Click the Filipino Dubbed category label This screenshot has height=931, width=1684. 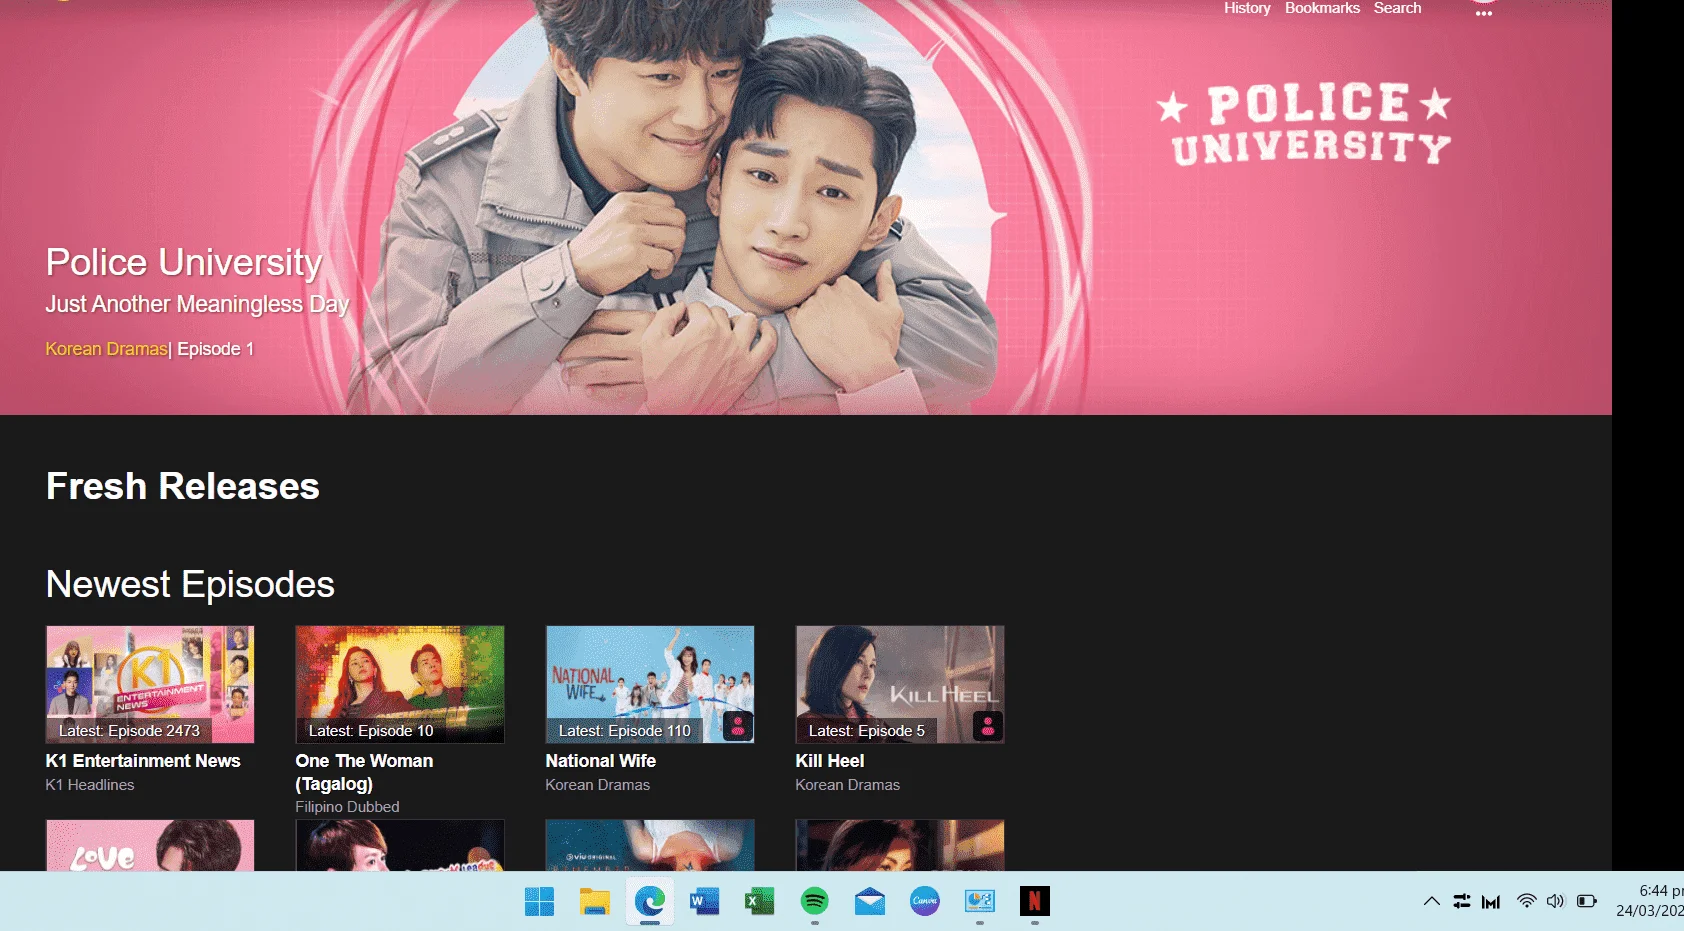click(347, 807)
